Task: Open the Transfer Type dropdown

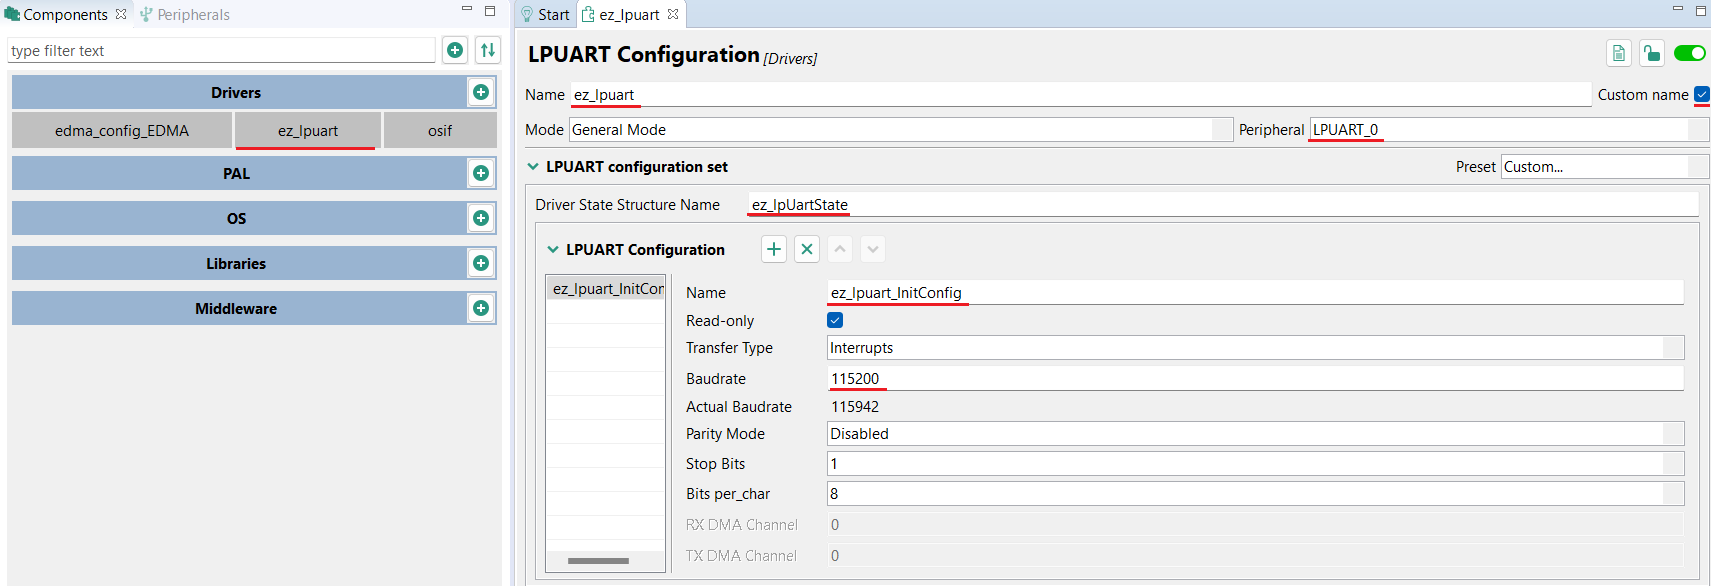Action: click(x=1256, y=348)
